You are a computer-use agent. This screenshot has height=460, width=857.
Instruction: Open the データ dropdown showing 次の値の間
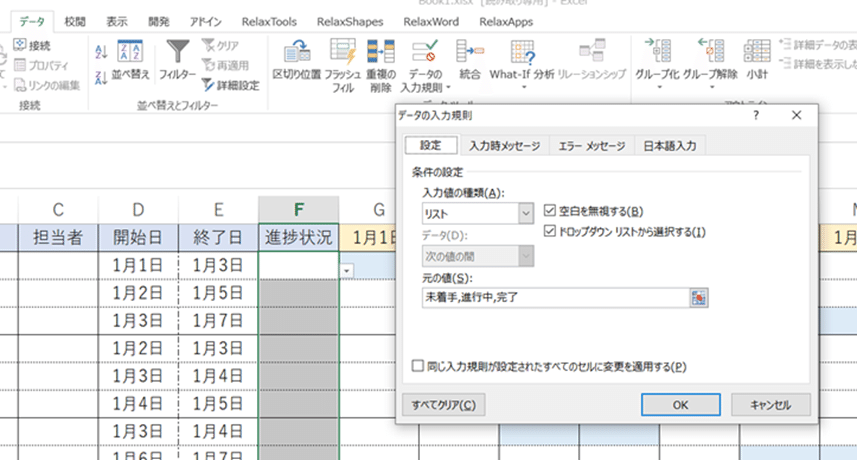pyautogui.click(x=478, y=256)
